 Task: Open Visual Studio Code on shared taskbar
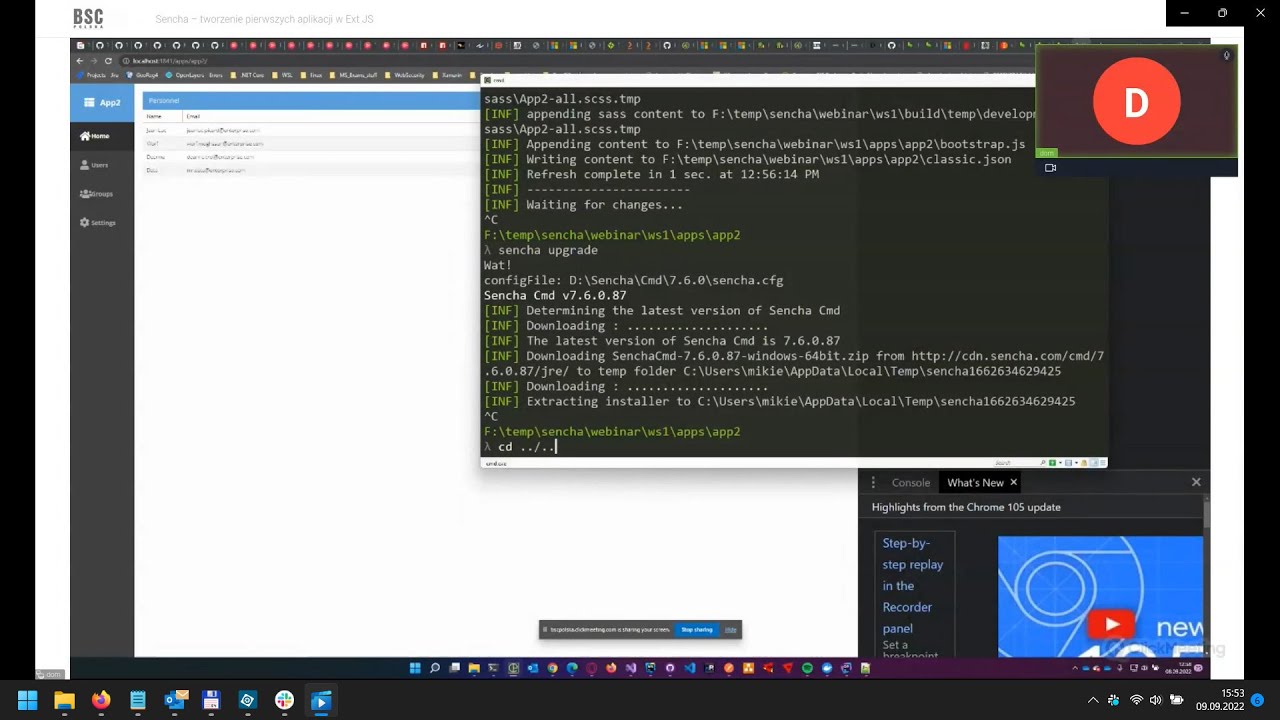(690, 668)
